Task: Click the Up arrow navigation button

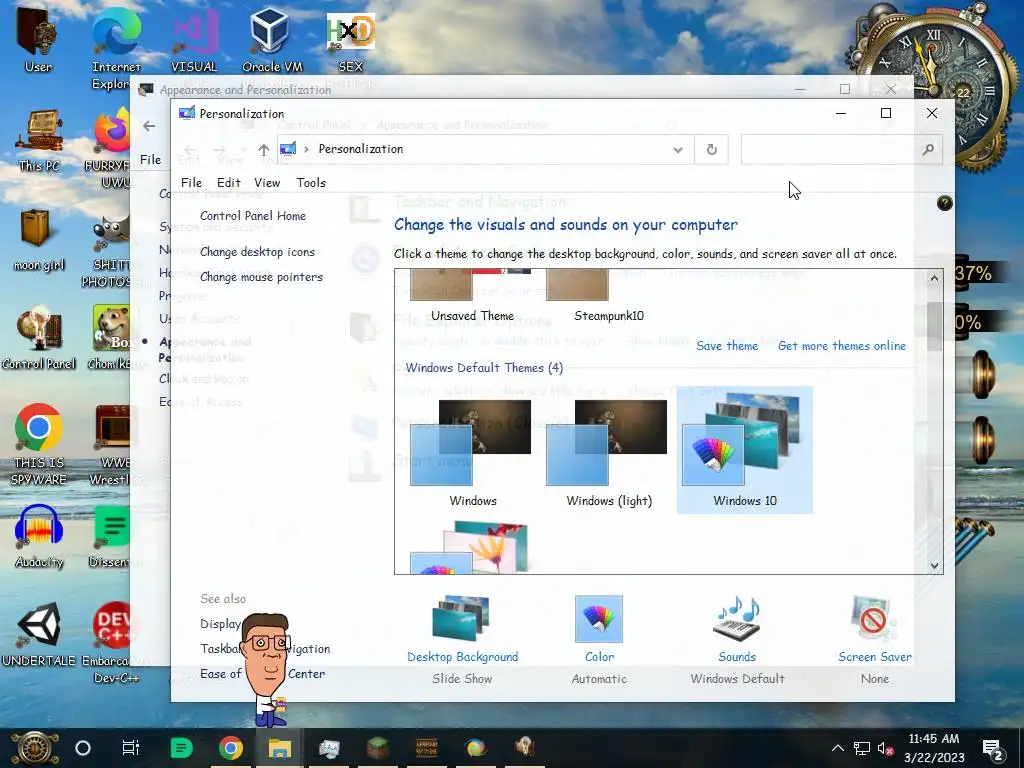Action: point(263,150)
